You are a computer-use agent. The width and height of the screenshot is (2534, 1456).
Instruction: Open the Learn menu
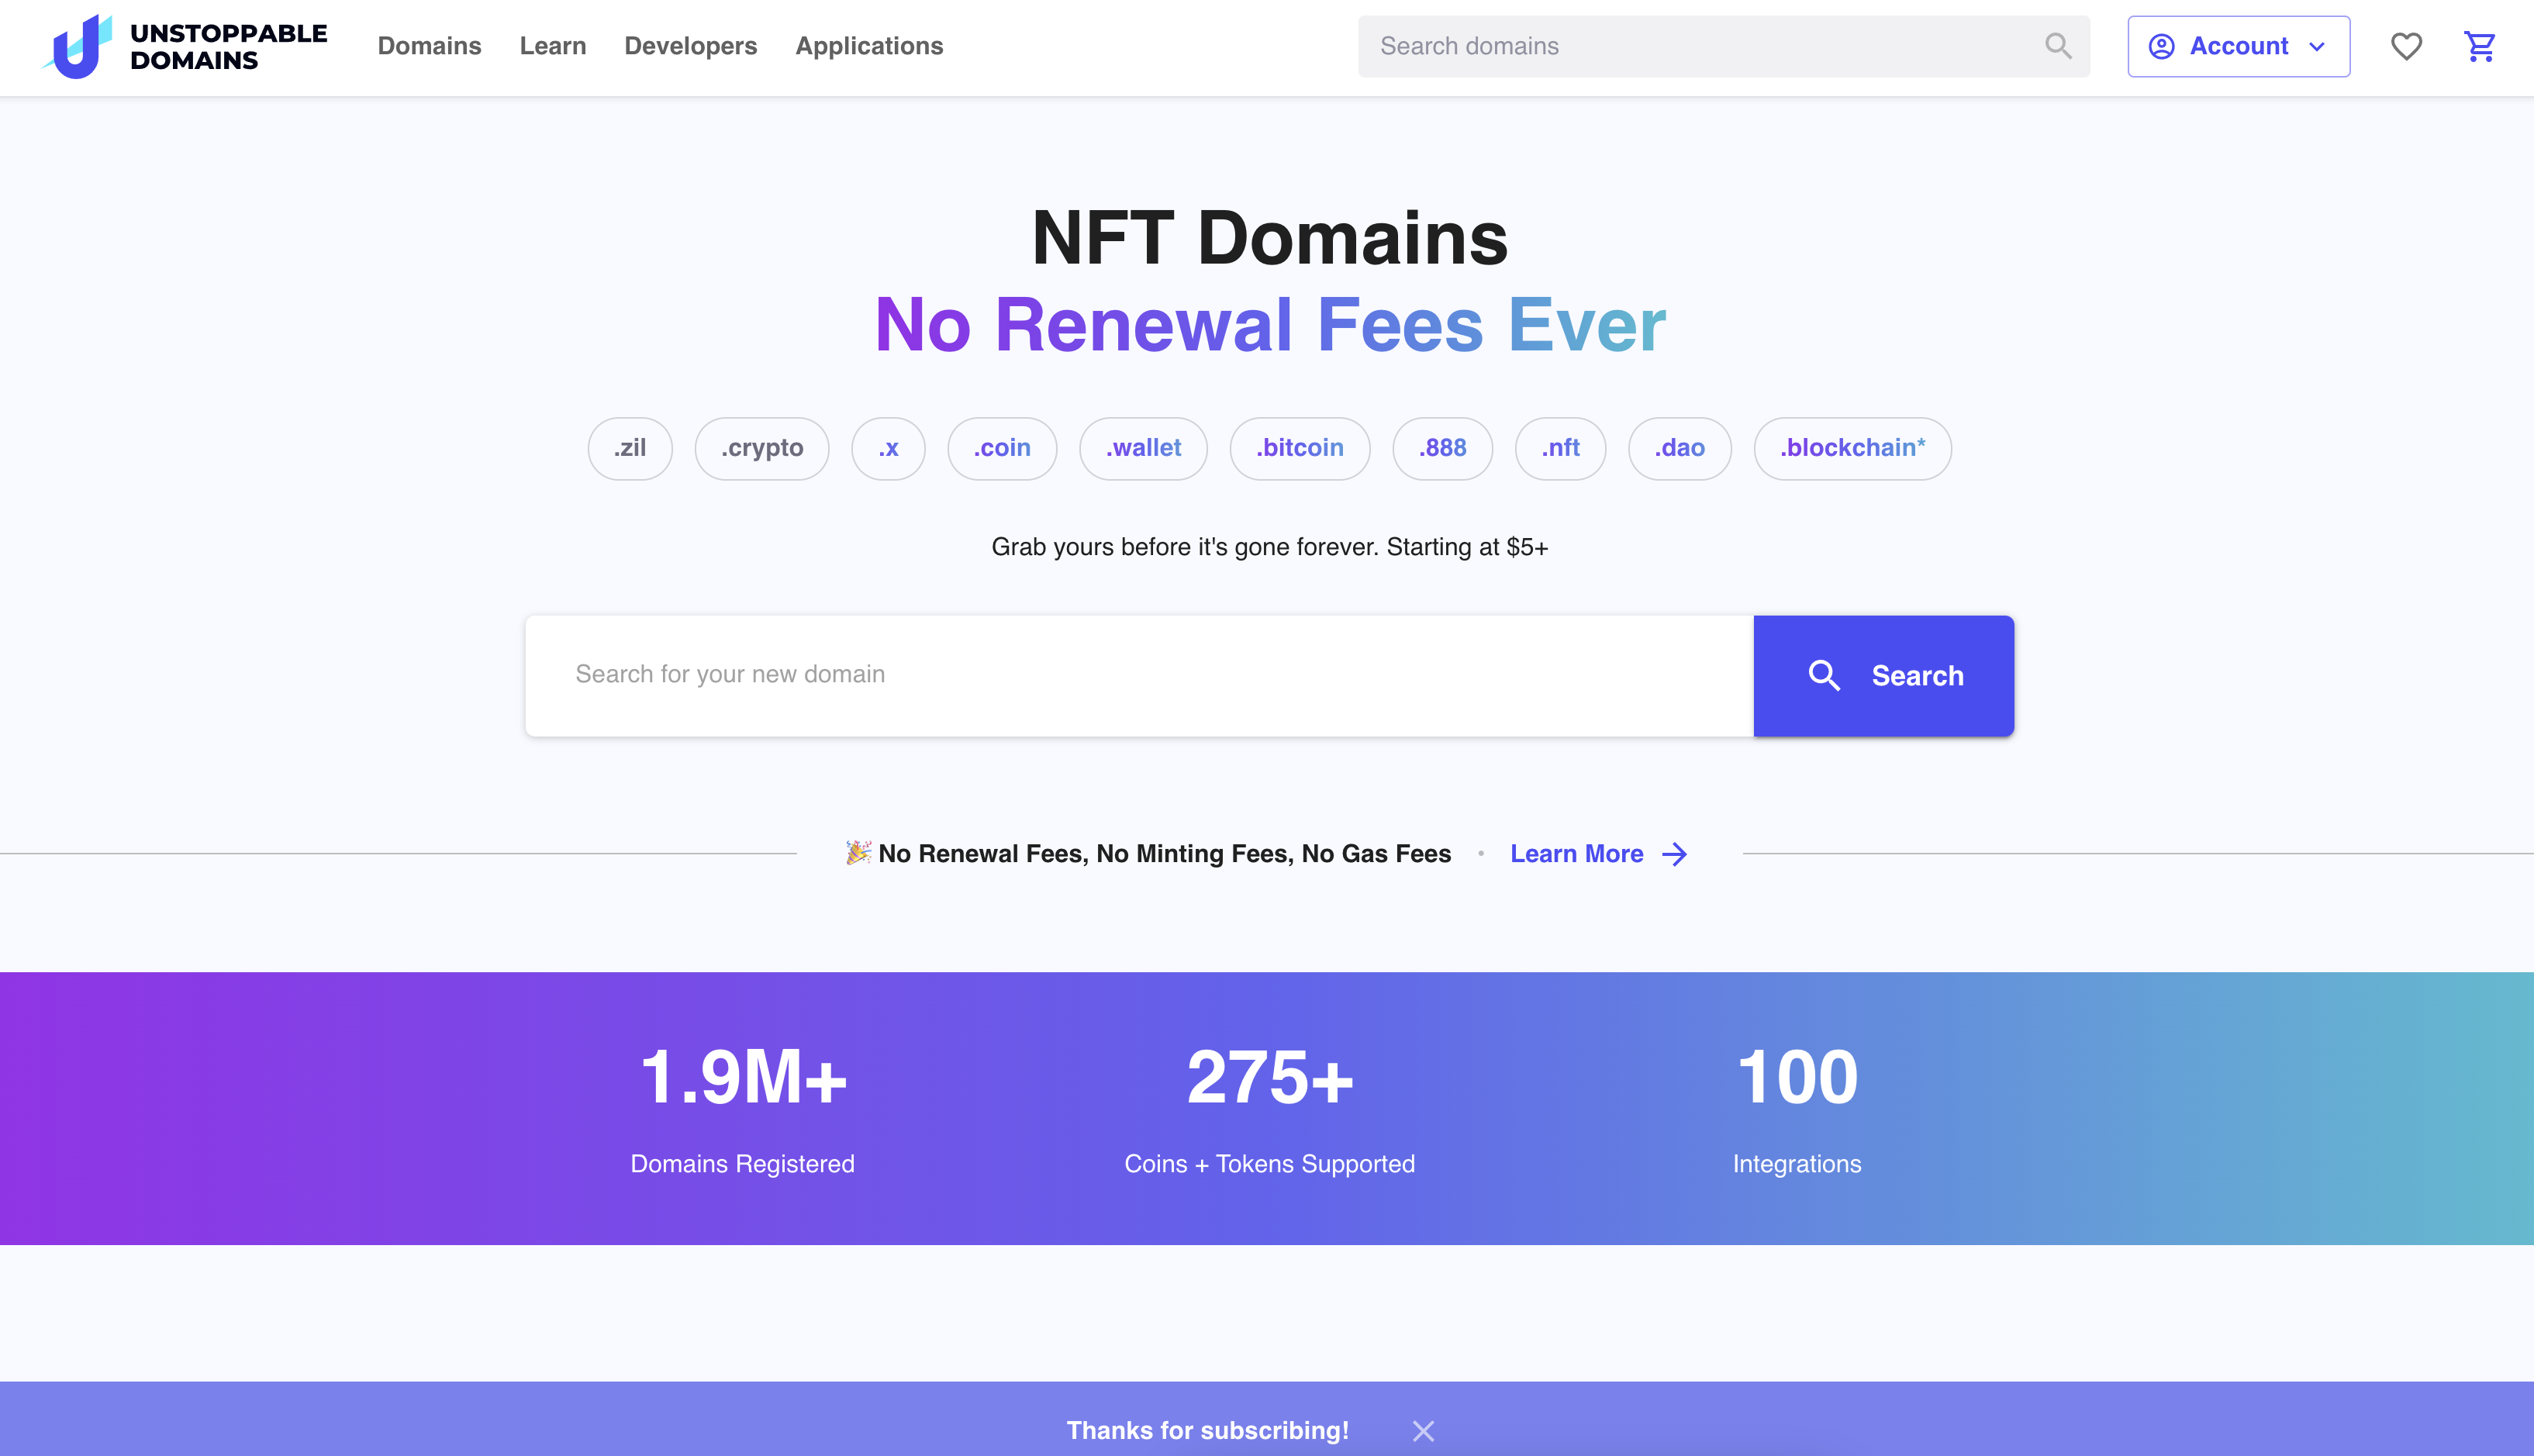pos(552,46)
